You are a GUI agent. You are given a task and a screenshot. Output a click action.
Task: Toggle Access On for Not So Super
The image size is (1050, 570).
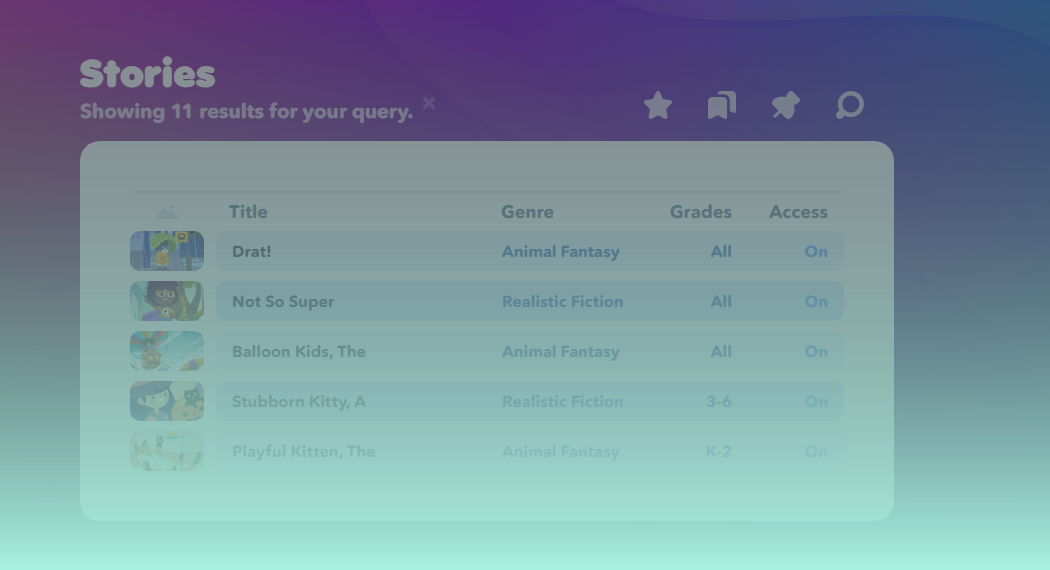816,301
